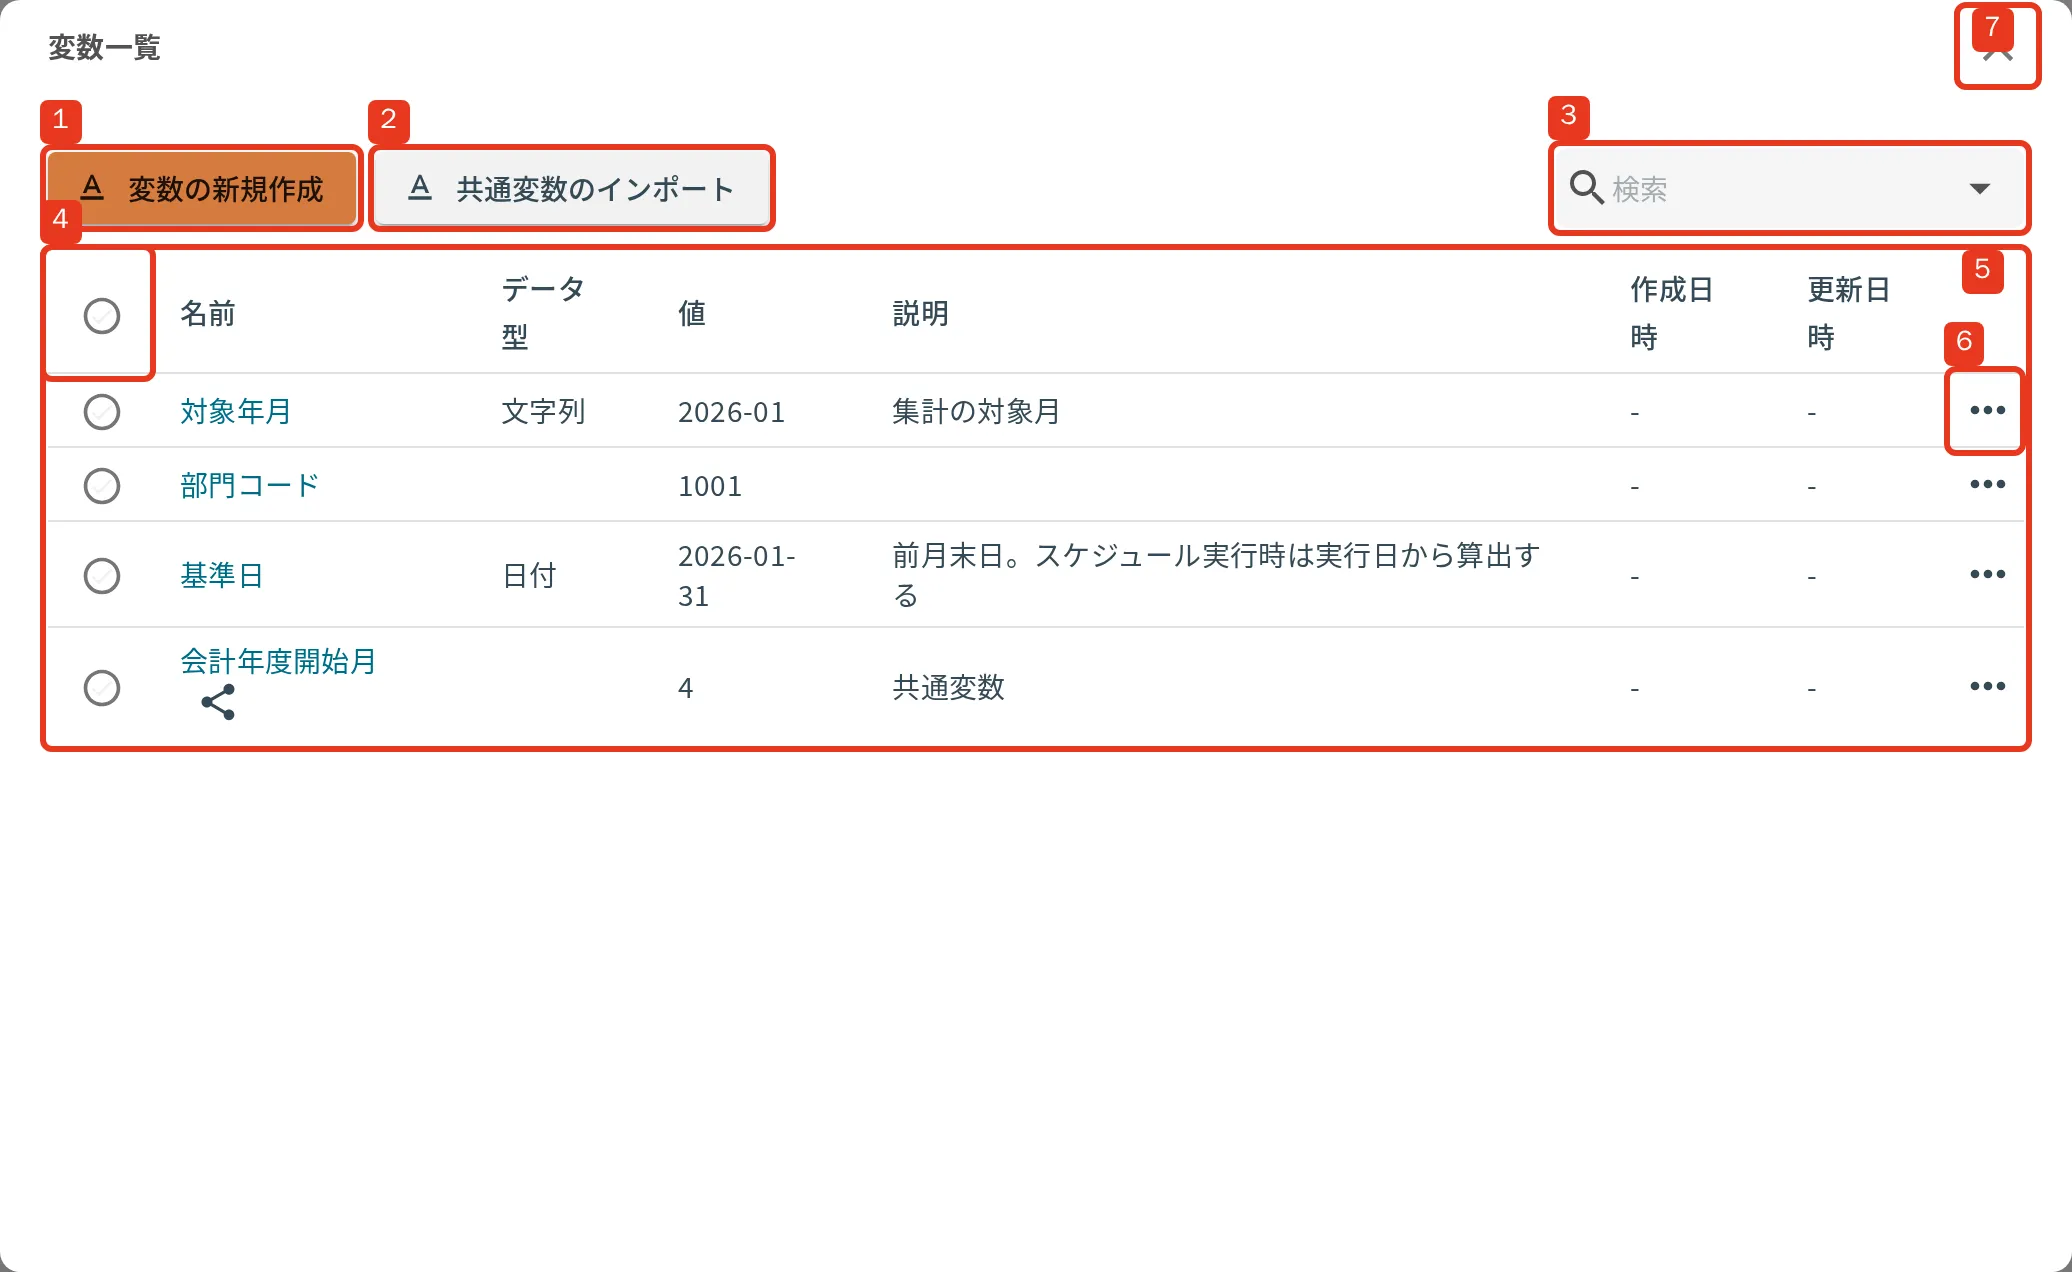Close the 変数一覧 dialog

point(1997,48)
